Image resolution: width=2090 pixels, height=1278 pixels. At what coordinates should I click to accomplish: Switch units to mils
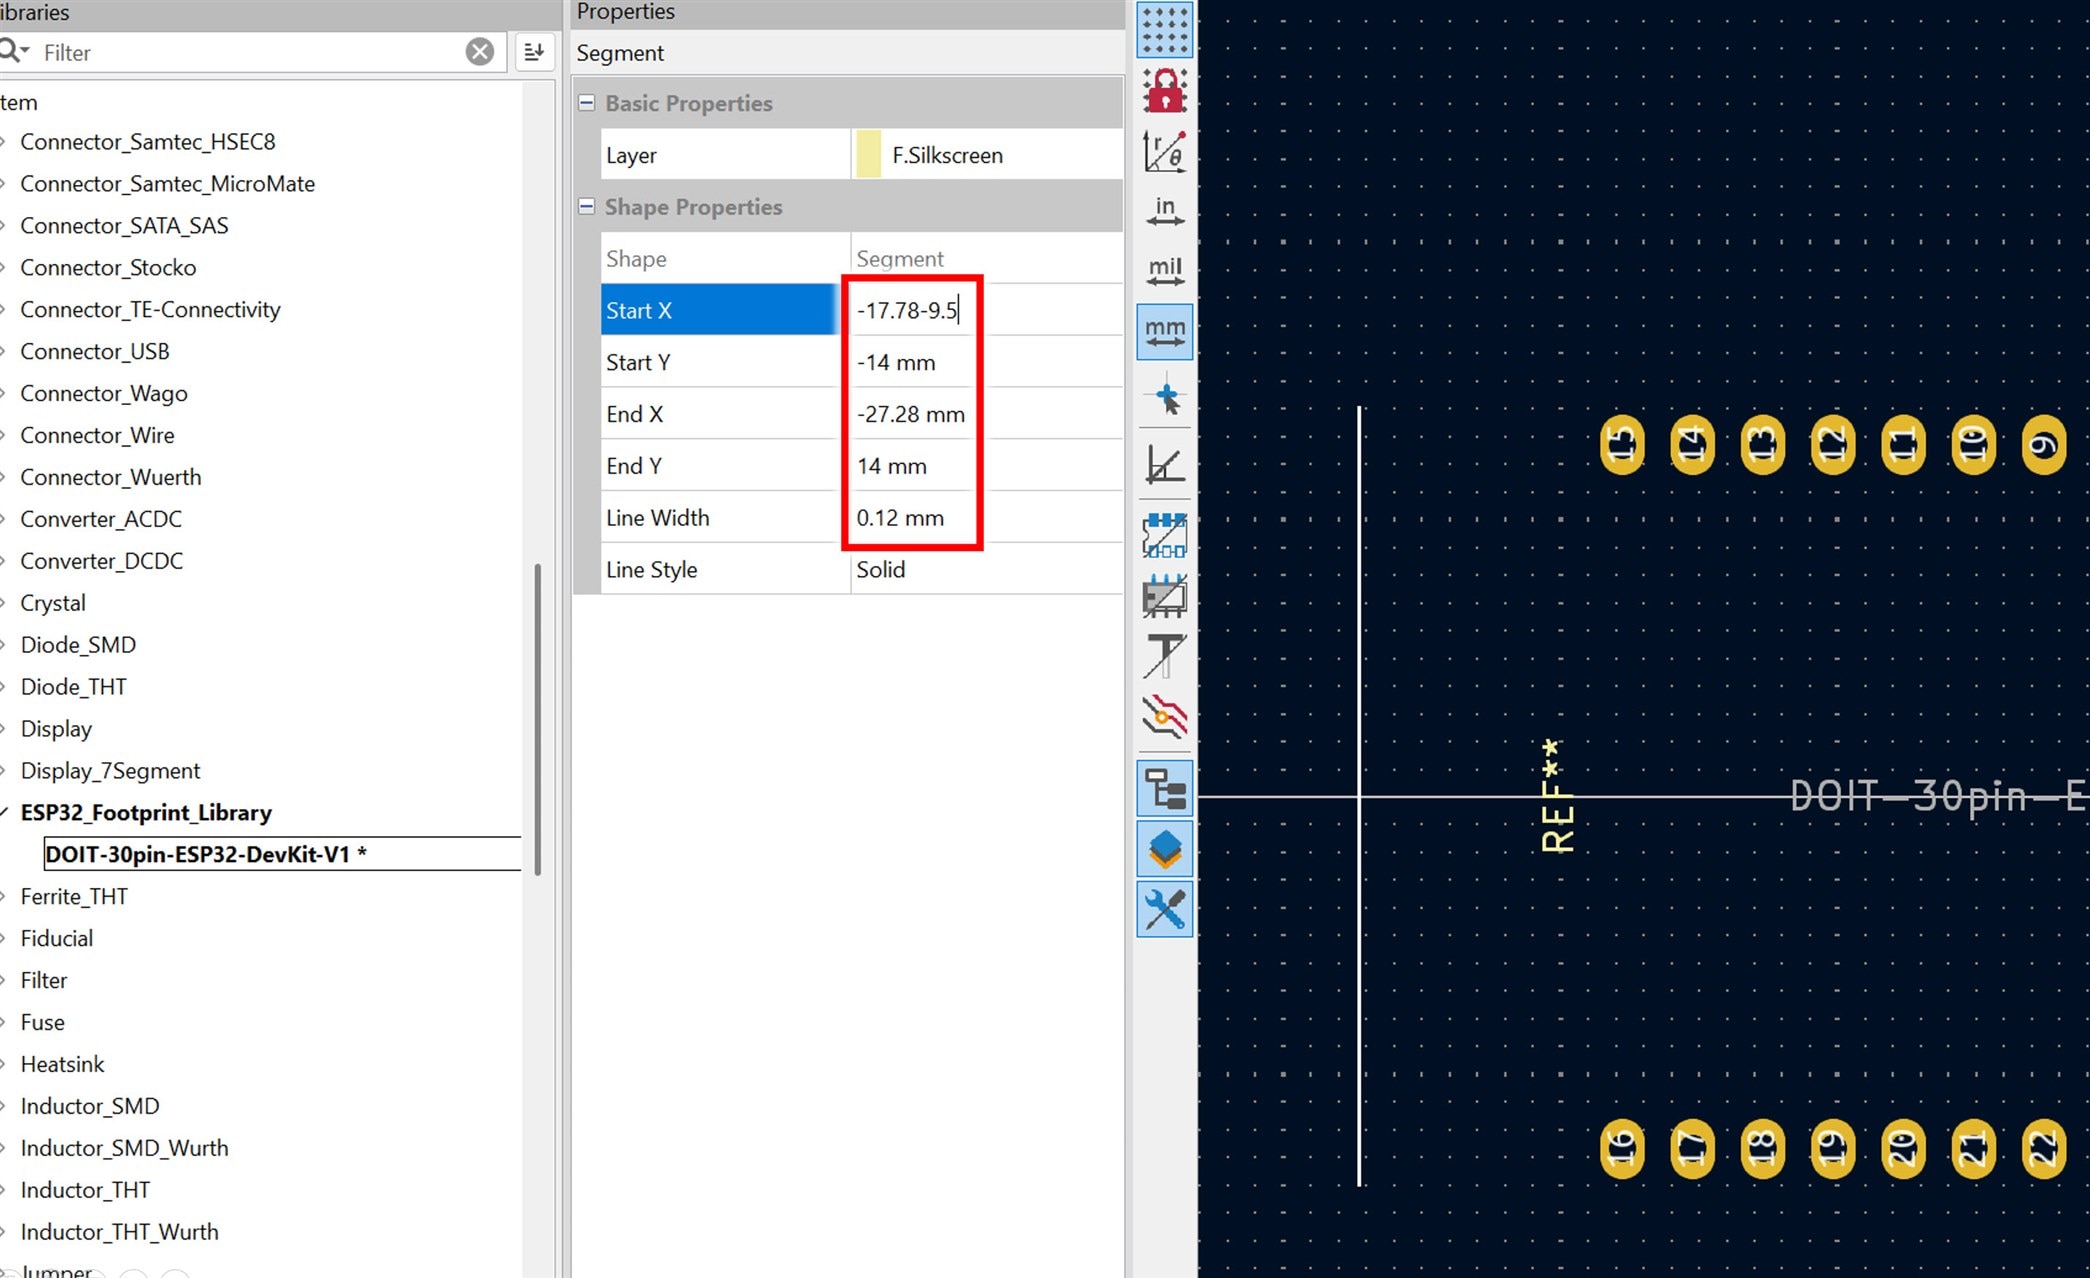coord(1164,271)
